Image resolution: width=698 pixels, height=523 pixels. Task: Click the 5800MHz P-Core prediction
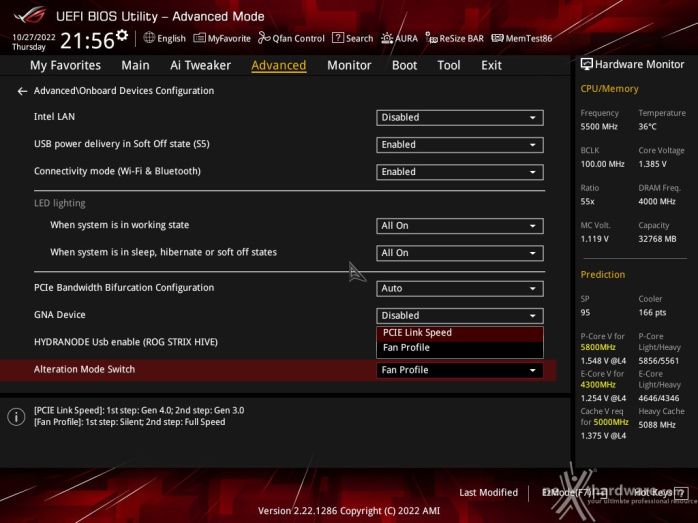point(598,347)
